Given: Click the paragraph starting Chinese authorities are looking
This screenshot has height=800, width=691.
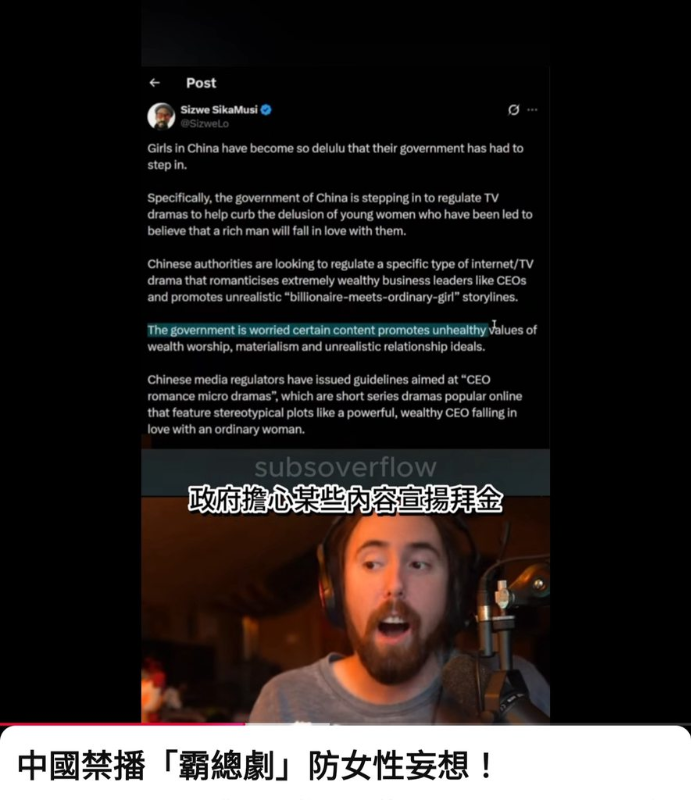Looking at the screenshot, I should click(x=340, y=281).
